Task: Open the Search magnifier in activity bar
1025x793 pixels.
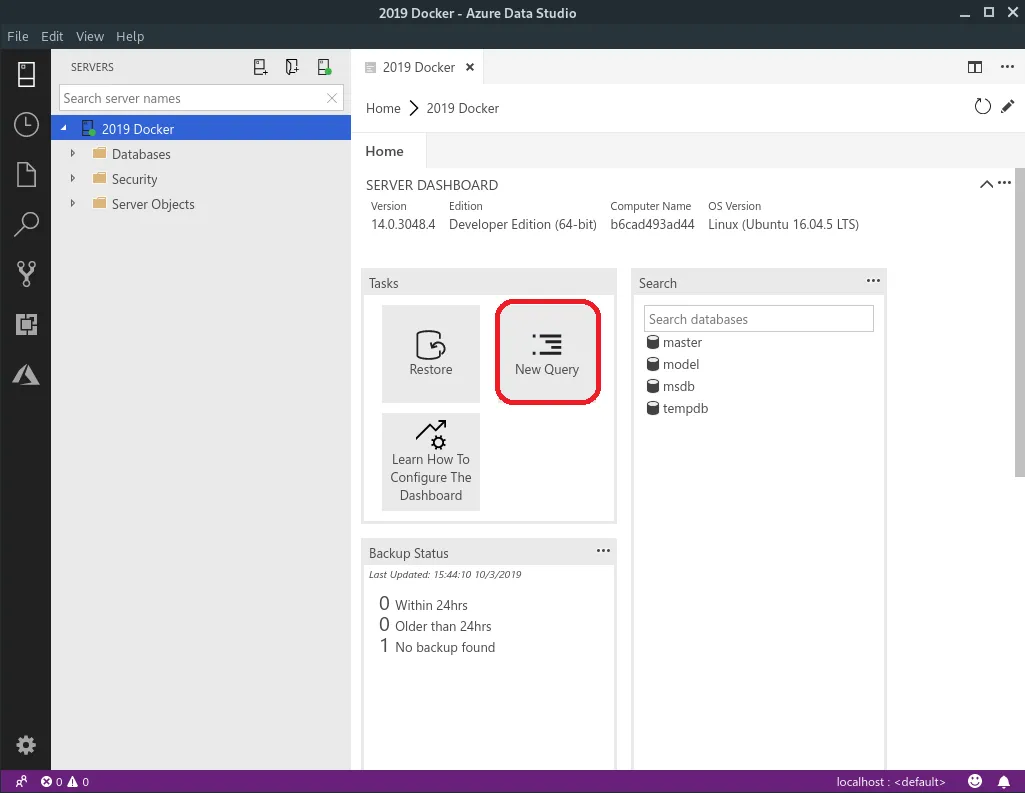Action: click(x=26, y=224)
